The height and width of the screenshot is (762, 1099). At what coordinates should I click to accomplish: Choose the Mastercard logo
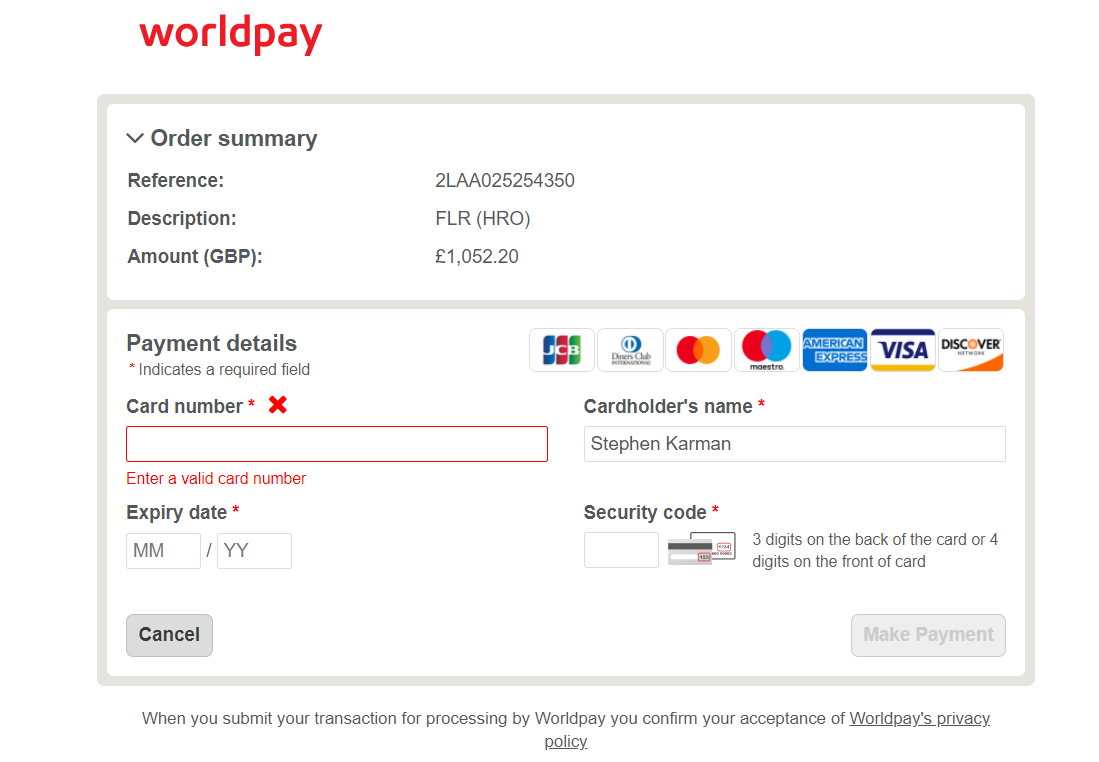[698, 350]
